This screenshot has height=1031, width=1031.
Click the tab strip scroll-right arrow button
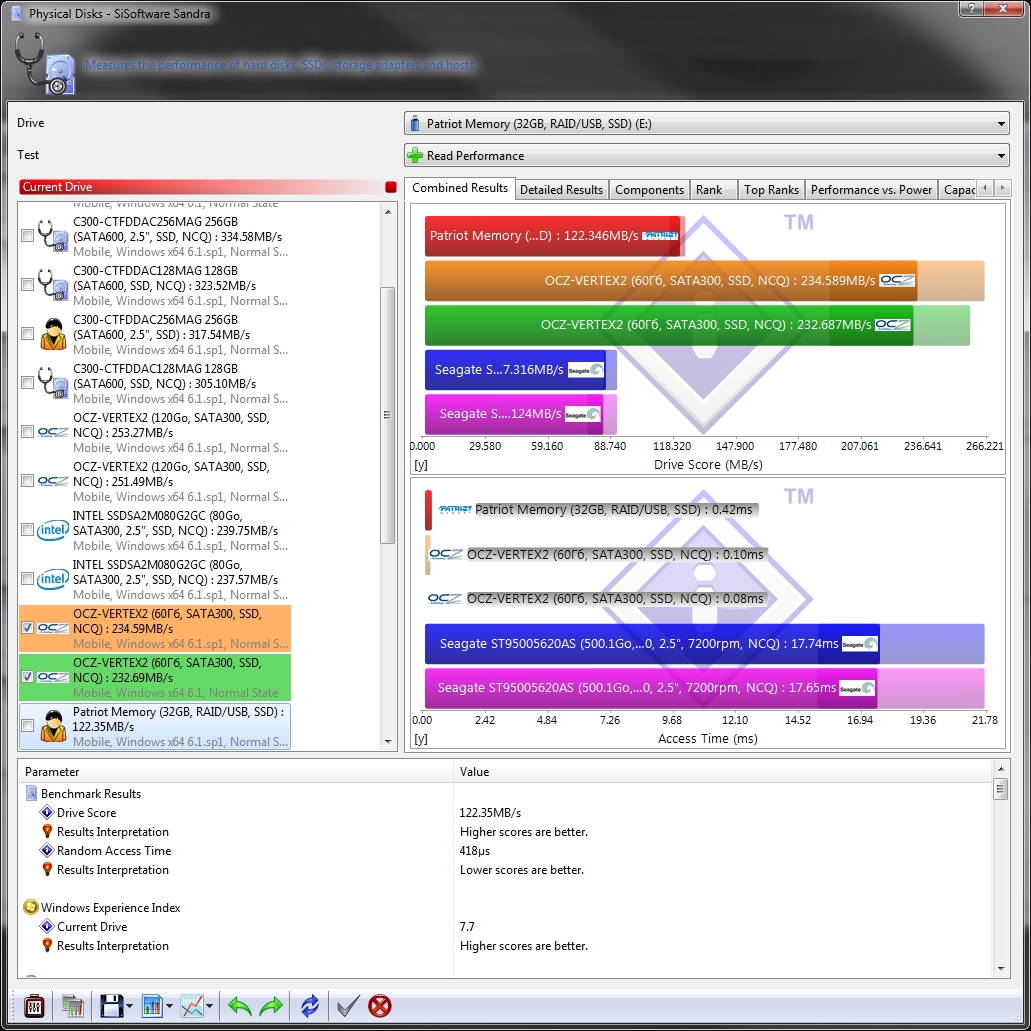pyautogui.click(x=1002, y=188)
